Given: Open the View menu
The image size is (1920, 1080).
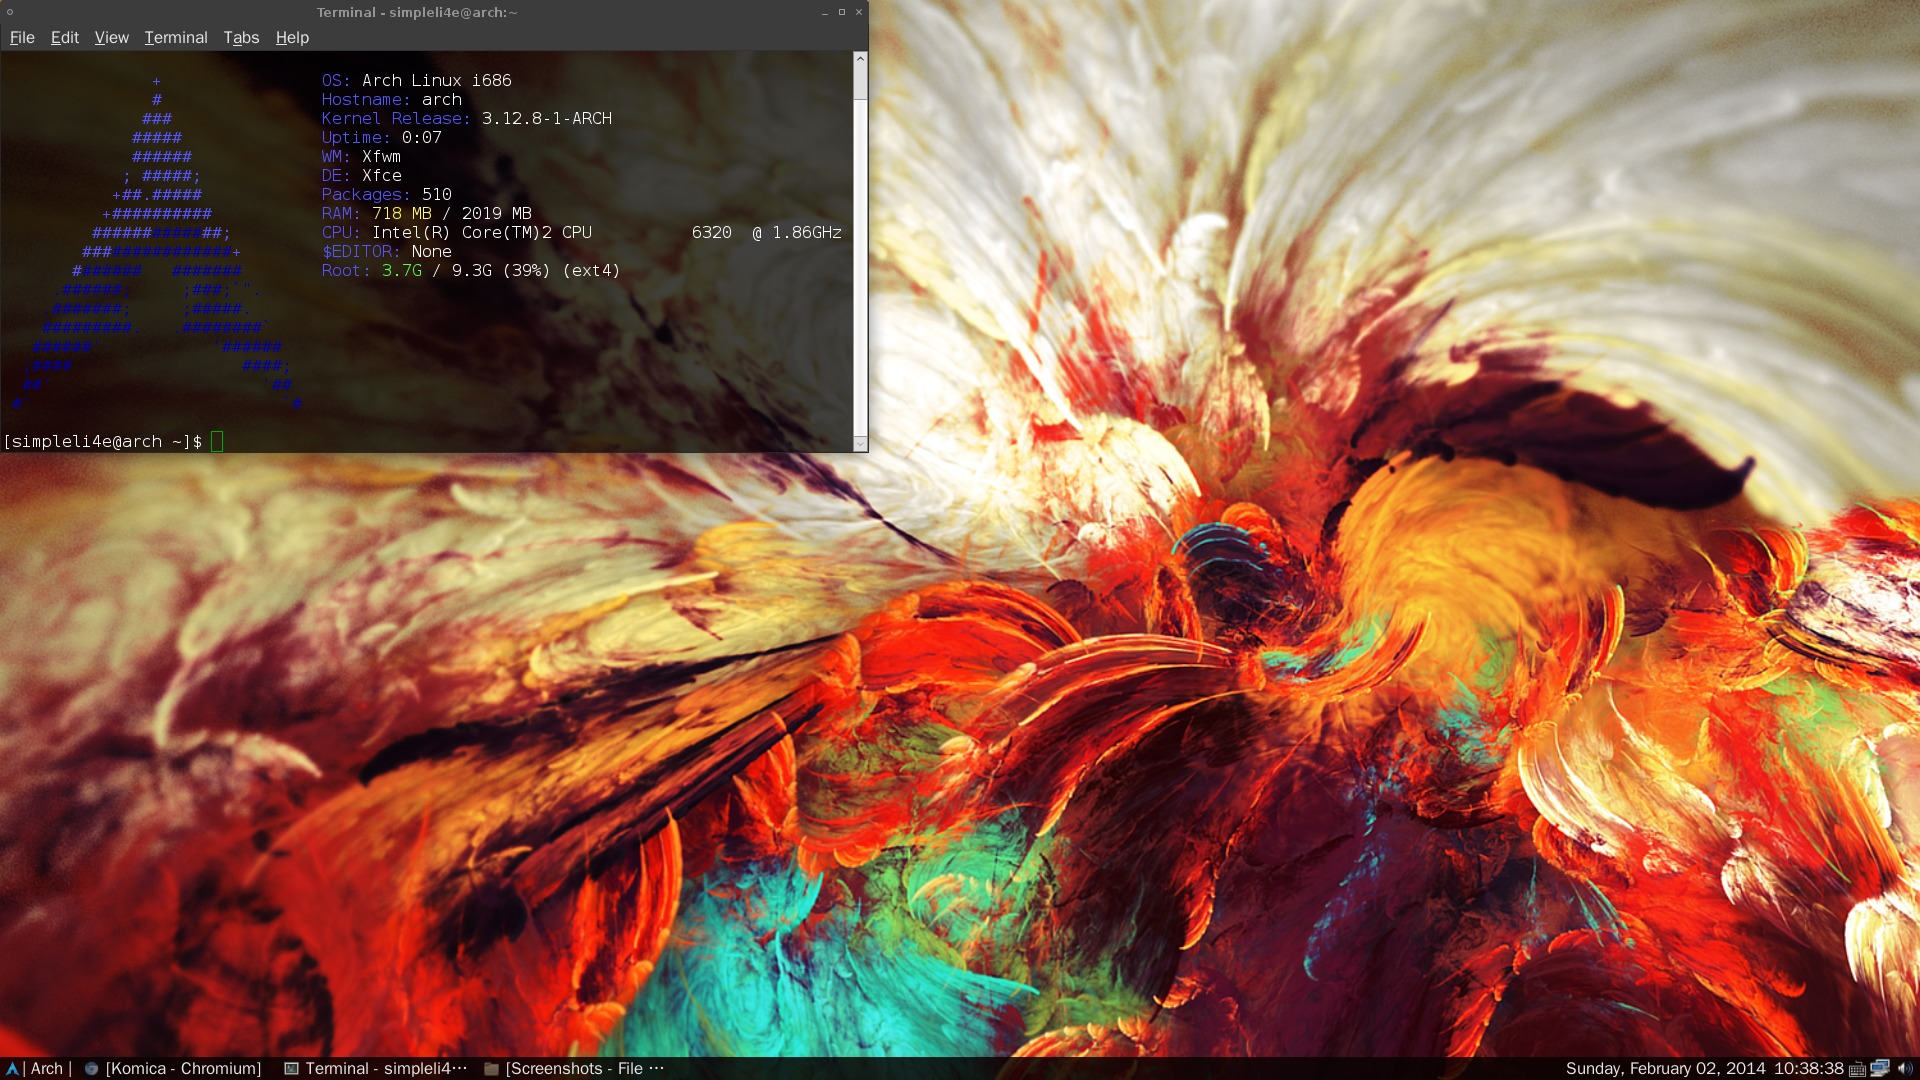Looking at the screenshot, I should point(111,37).
